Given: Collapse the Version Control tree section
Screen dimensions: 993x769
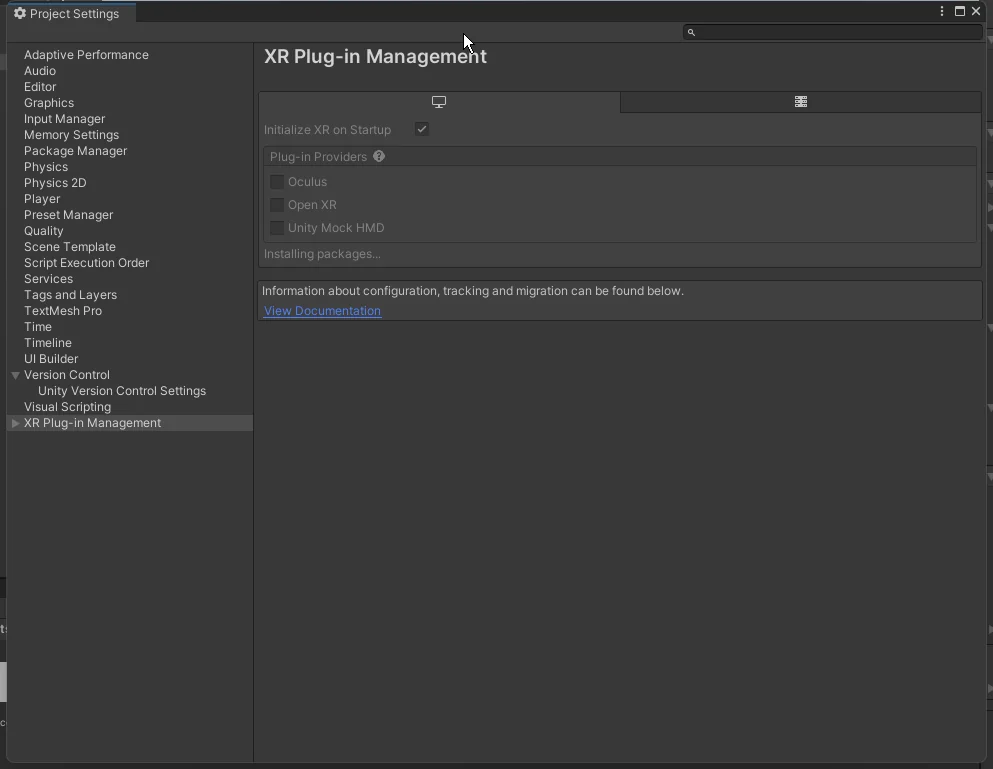Looking at the screenshot, I should [16, 375].
